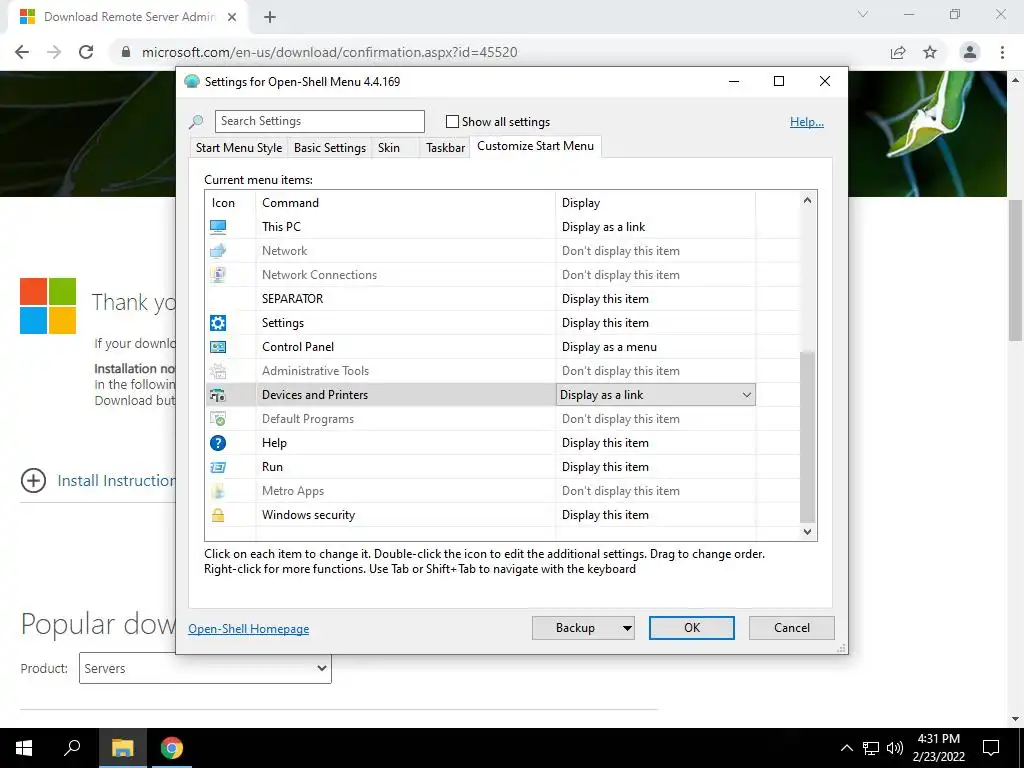Screen dimensions: 1024x768
Task: Open Chrome's three-dot menu
Action: [x=1002, y=52]
